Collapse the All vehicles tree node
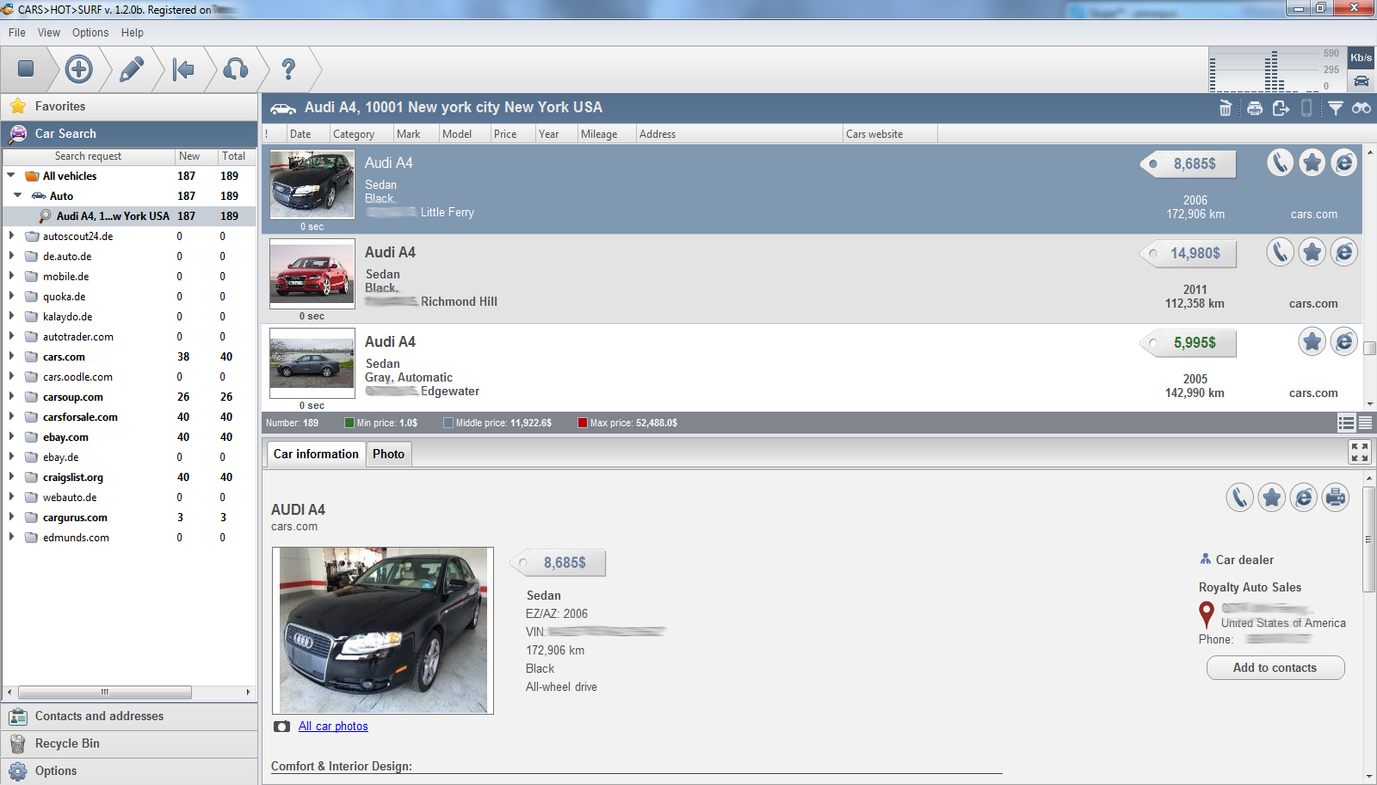The height and width of the screenshot is (785, 1377). tap(11, 176)
